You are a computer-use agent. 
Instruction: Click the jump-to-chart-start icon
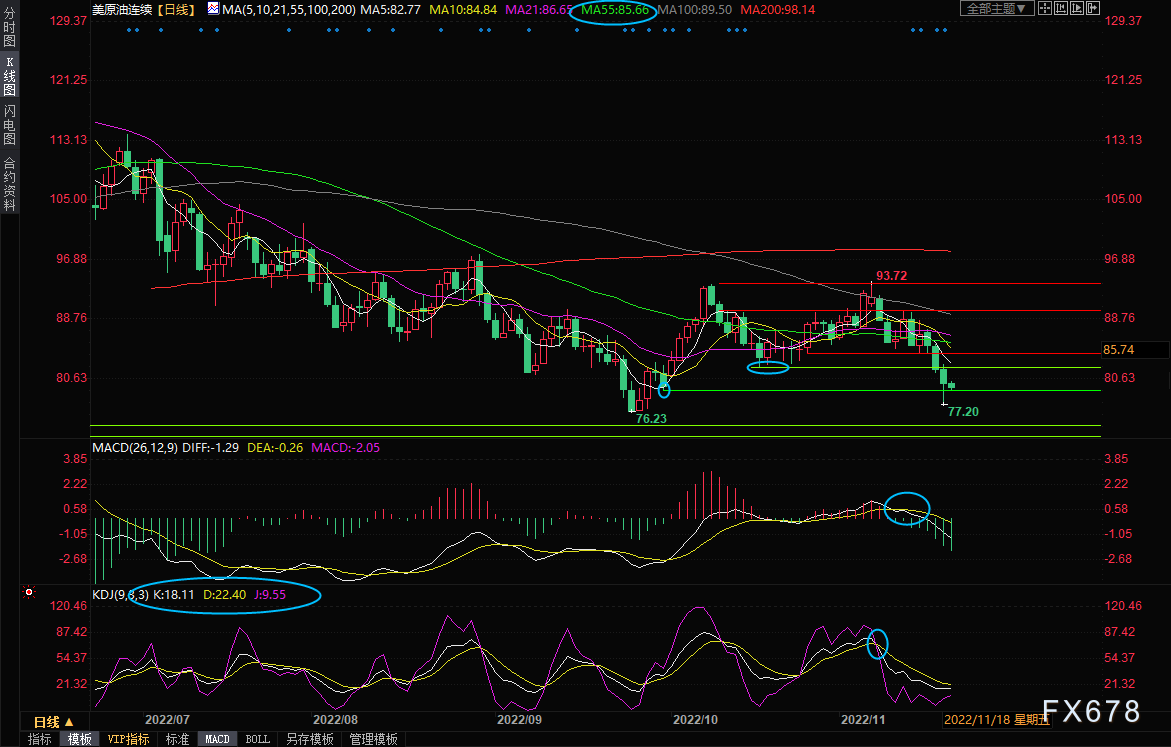[x=1061, y=8]
